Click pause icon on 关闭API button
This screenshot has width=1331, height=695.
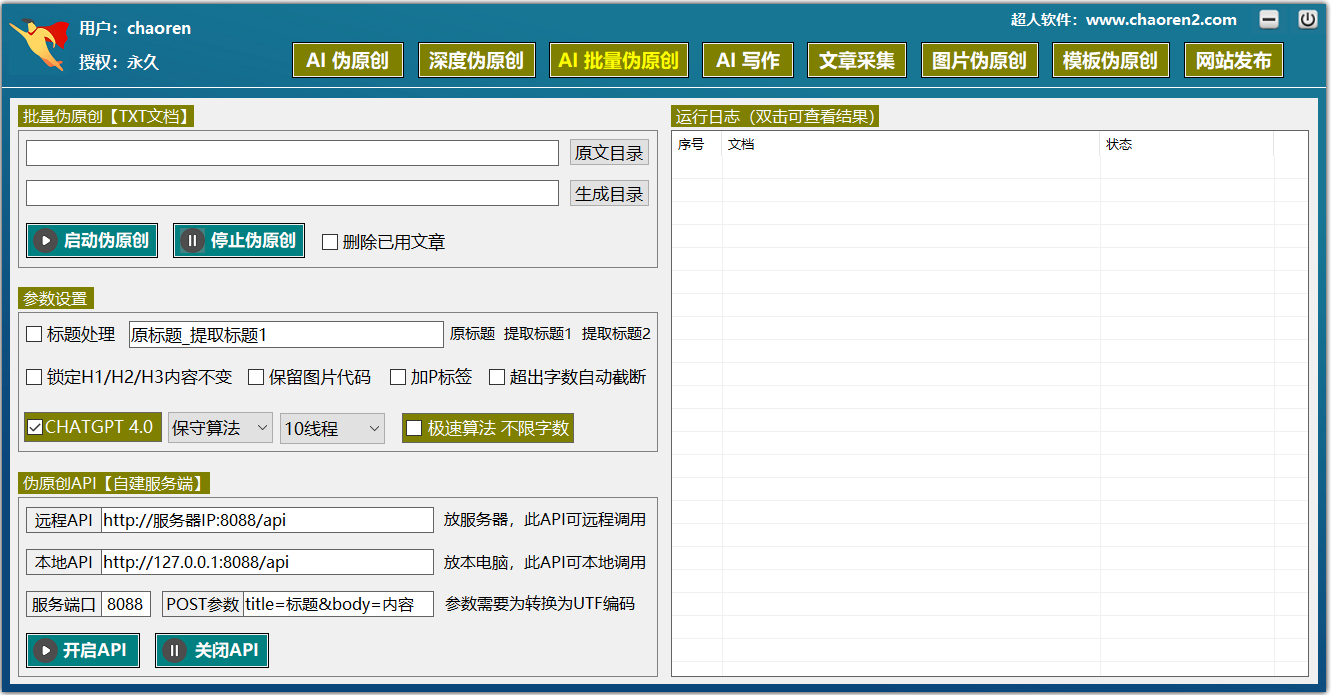click(x=175, y=651)
